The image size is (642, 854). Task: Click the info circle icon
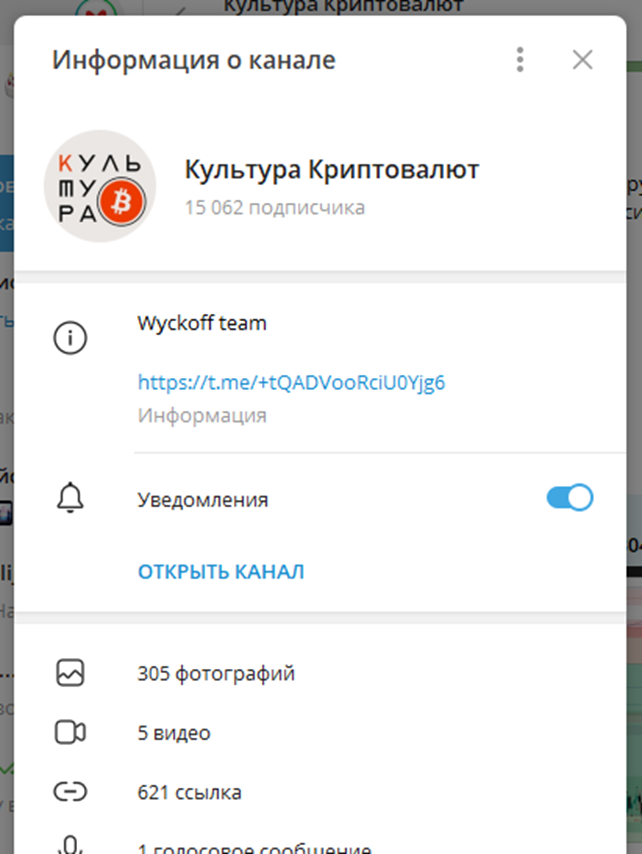click(x=70, y=338)
